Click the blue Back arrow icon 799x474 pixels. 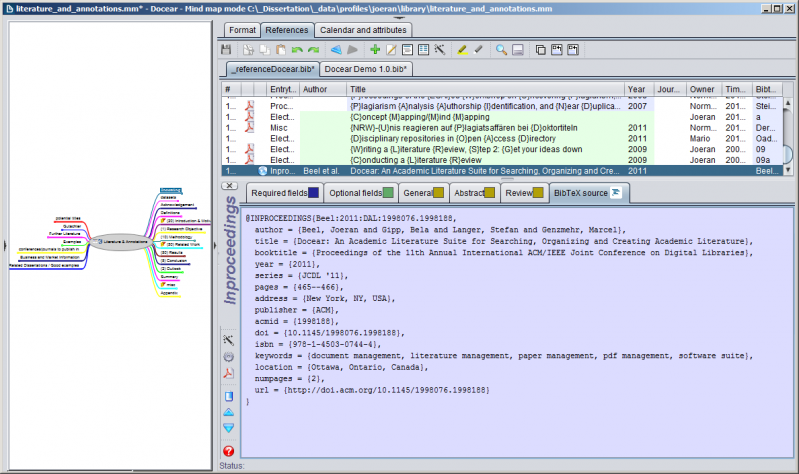336,49
